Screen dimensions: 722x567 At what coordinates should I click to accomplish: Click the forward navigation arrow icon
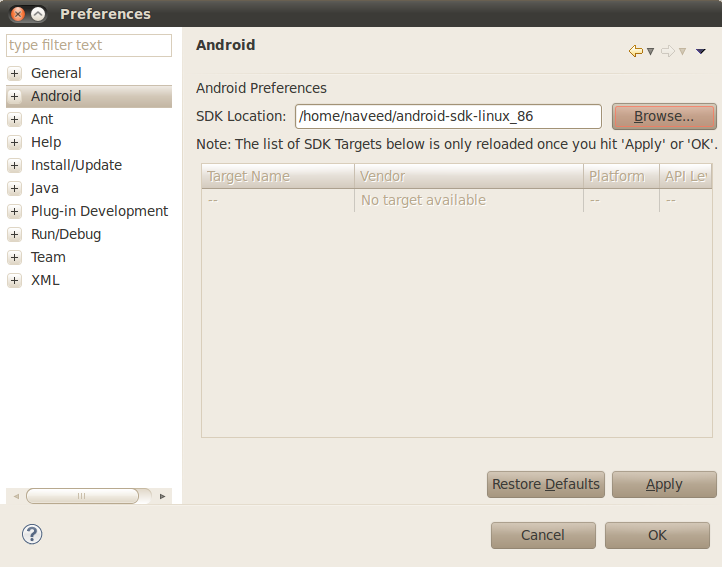coord(668,51)
